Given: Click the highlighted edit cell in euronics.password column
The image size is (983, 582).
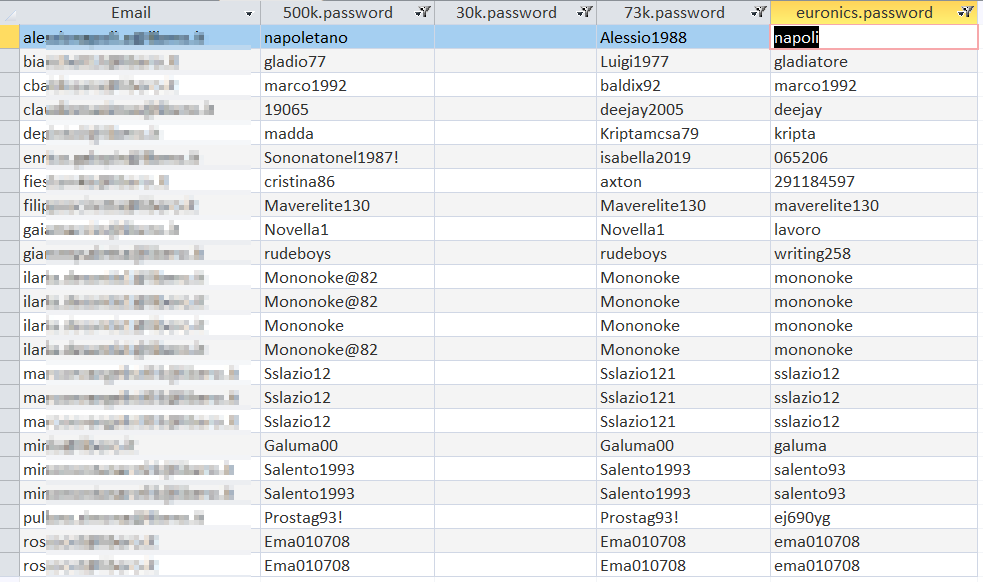Looking at the screenshot, I should pyautogui.click(x=875, y=37).
